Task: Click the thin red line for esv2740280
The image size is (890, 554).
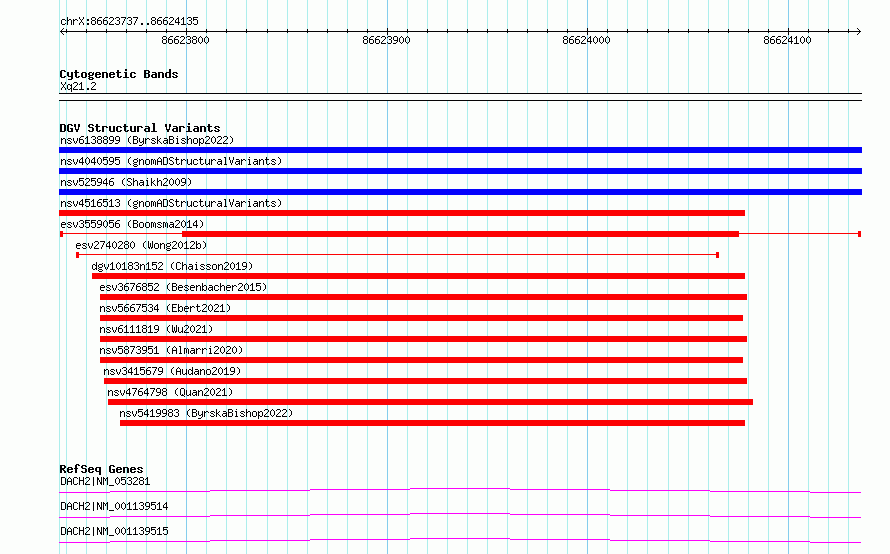Action: point(397,255)
